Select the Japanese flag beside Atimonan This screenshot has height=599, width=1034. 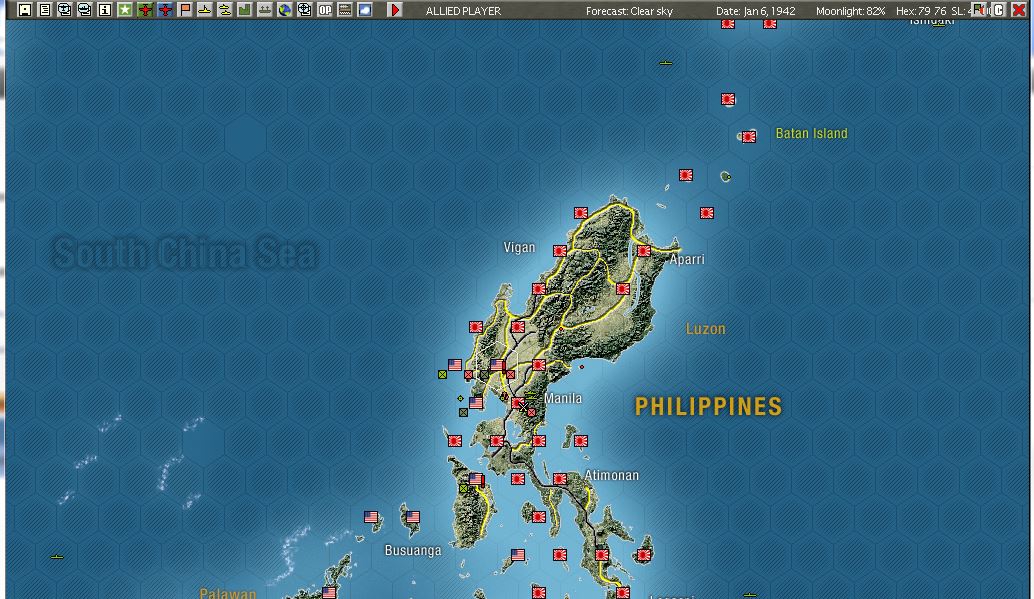click(x=560, y=479)
